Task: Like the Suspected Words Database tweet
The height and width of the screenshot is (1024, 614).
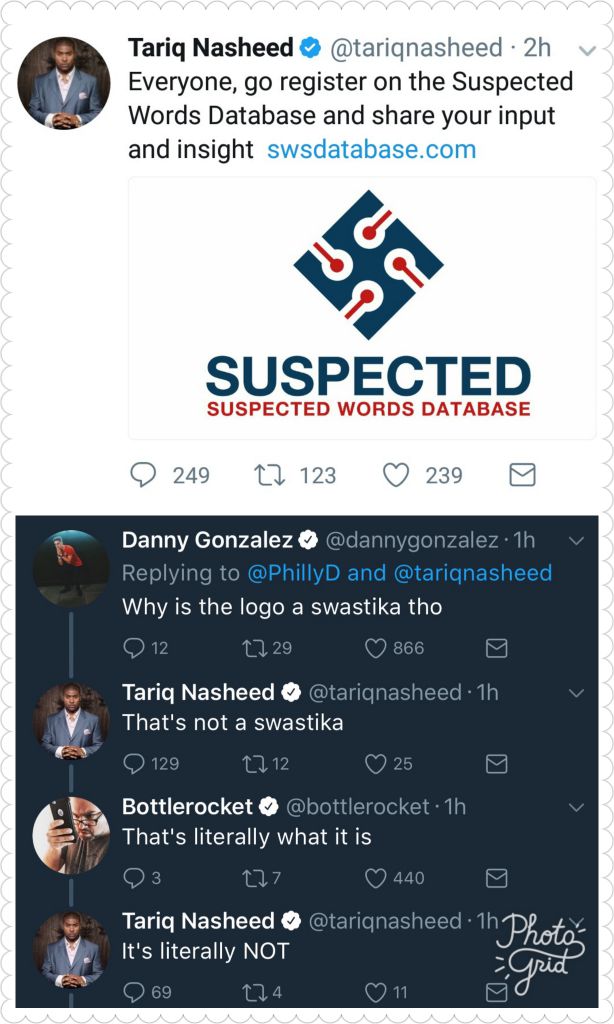Action: tap(396, 474)
